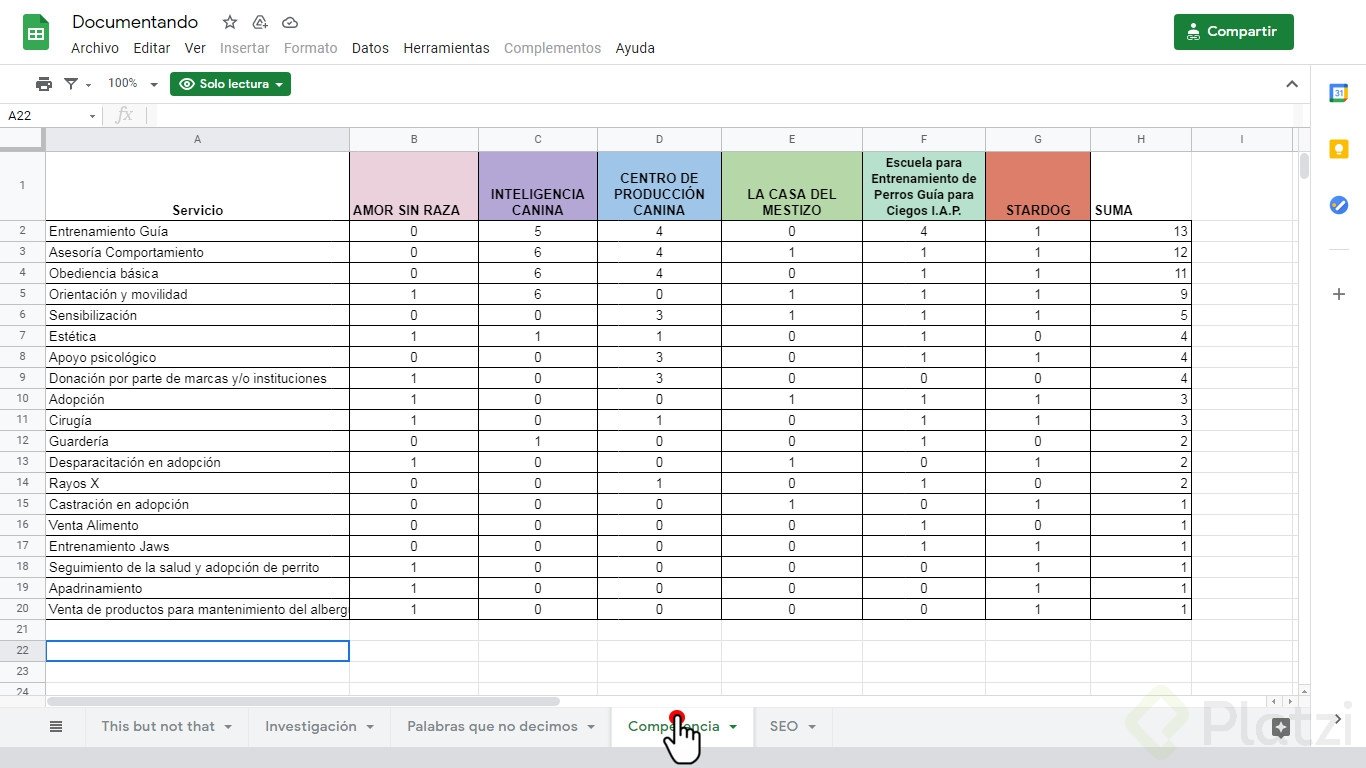
Task: Select row 5 header
Action: pyautogui.click(x=23, y=294)
